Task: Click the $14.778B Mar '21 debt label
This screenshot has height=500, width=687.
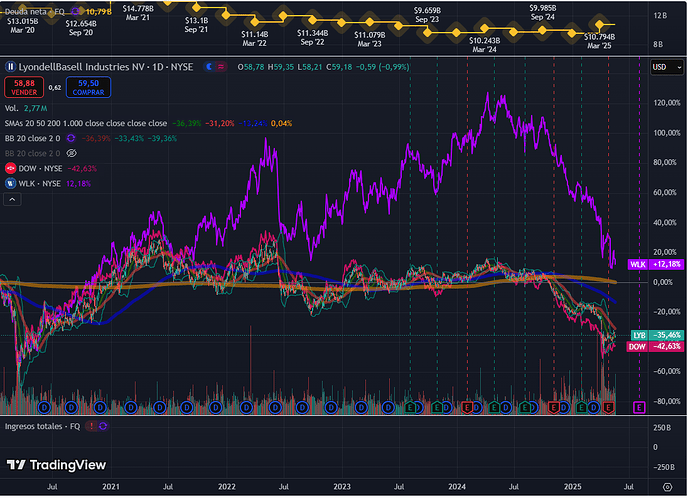Action: click(138, 13)
